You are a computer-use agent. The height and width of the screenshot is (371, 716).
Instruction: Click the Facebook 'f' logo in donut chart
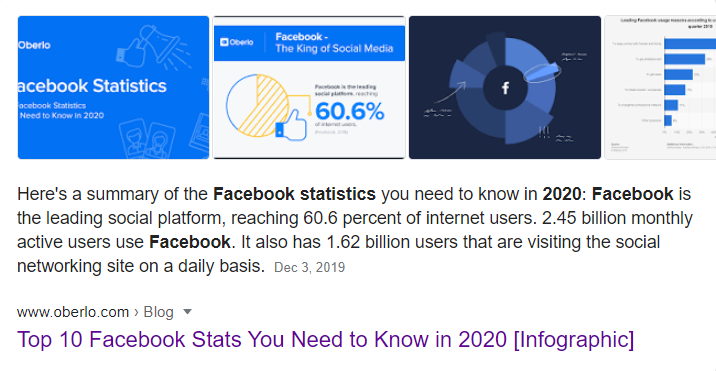click(505, 88)
